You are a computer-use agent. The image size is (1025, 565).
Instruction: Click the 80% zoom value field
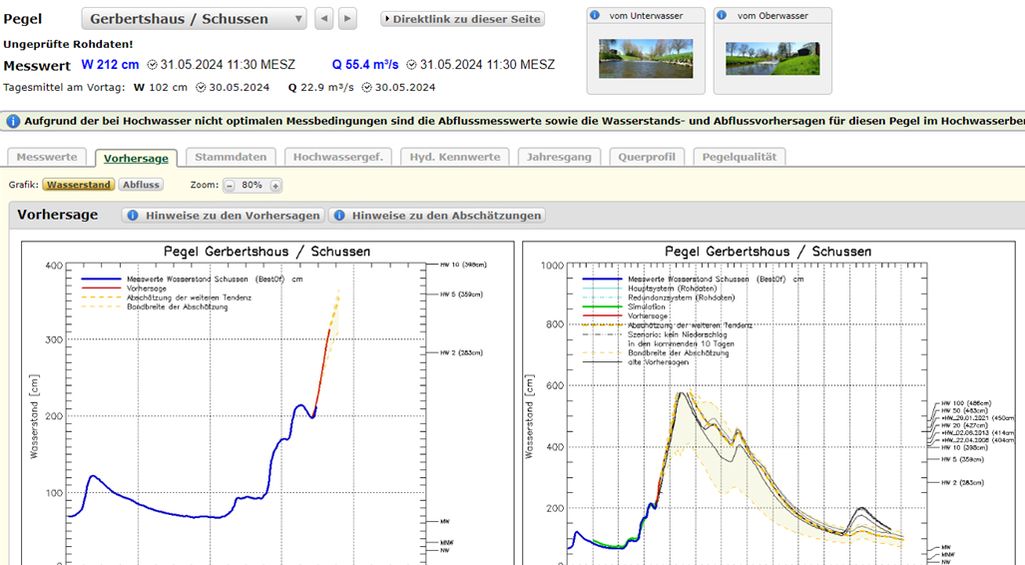(252, 185)
